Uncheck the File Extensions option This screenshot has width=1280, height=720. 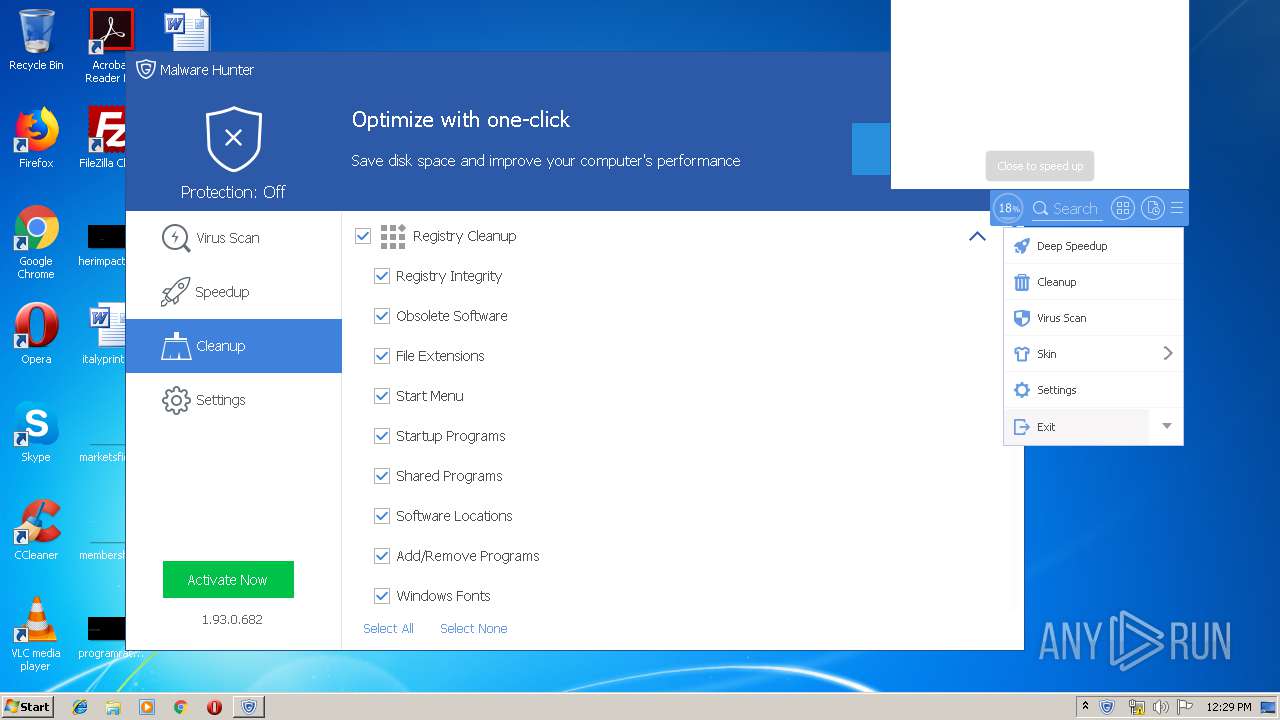(x=382, y=356)
